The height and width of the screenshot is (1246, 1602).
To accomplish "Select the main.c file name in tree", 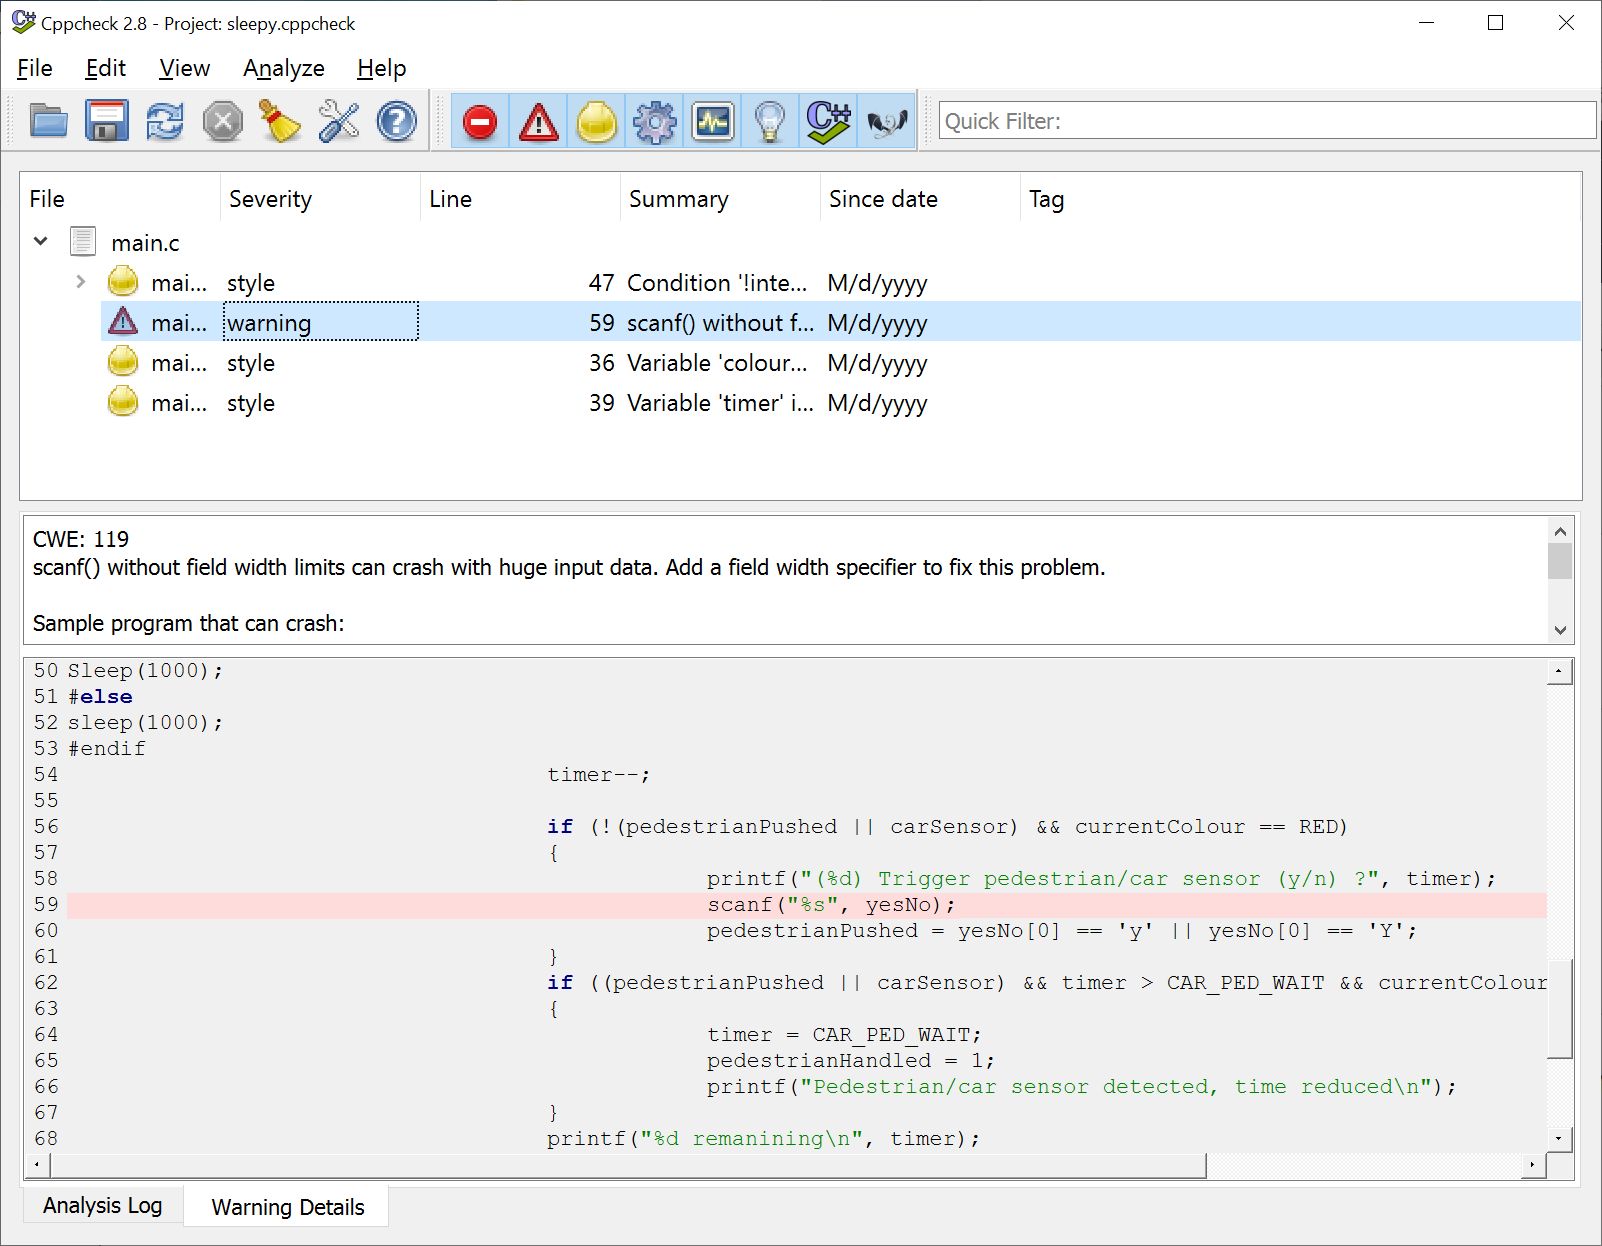I will pos(145,243).
